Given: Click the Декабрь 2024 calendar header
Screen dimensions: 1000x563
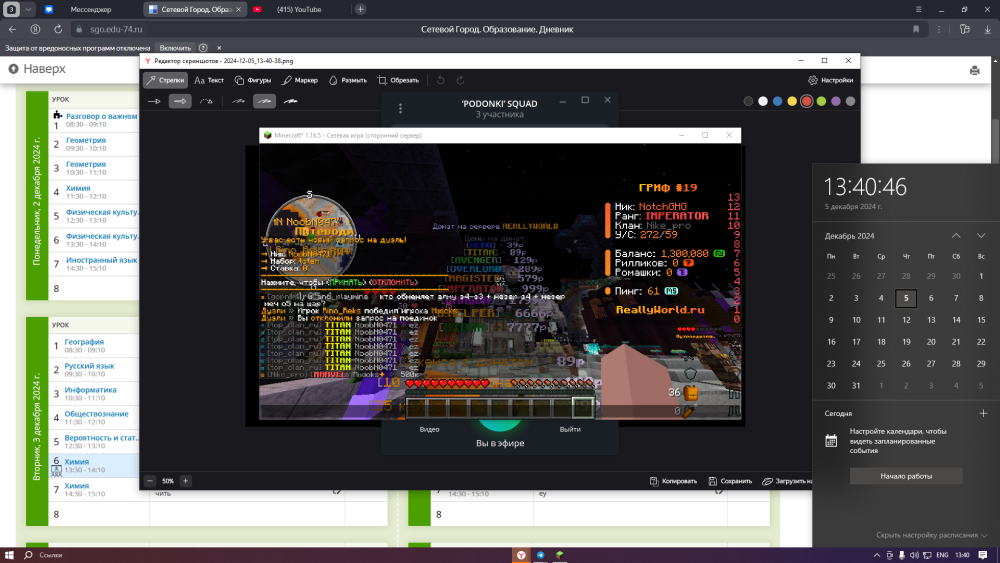Looking at the screenshot, I should [849, 236].
